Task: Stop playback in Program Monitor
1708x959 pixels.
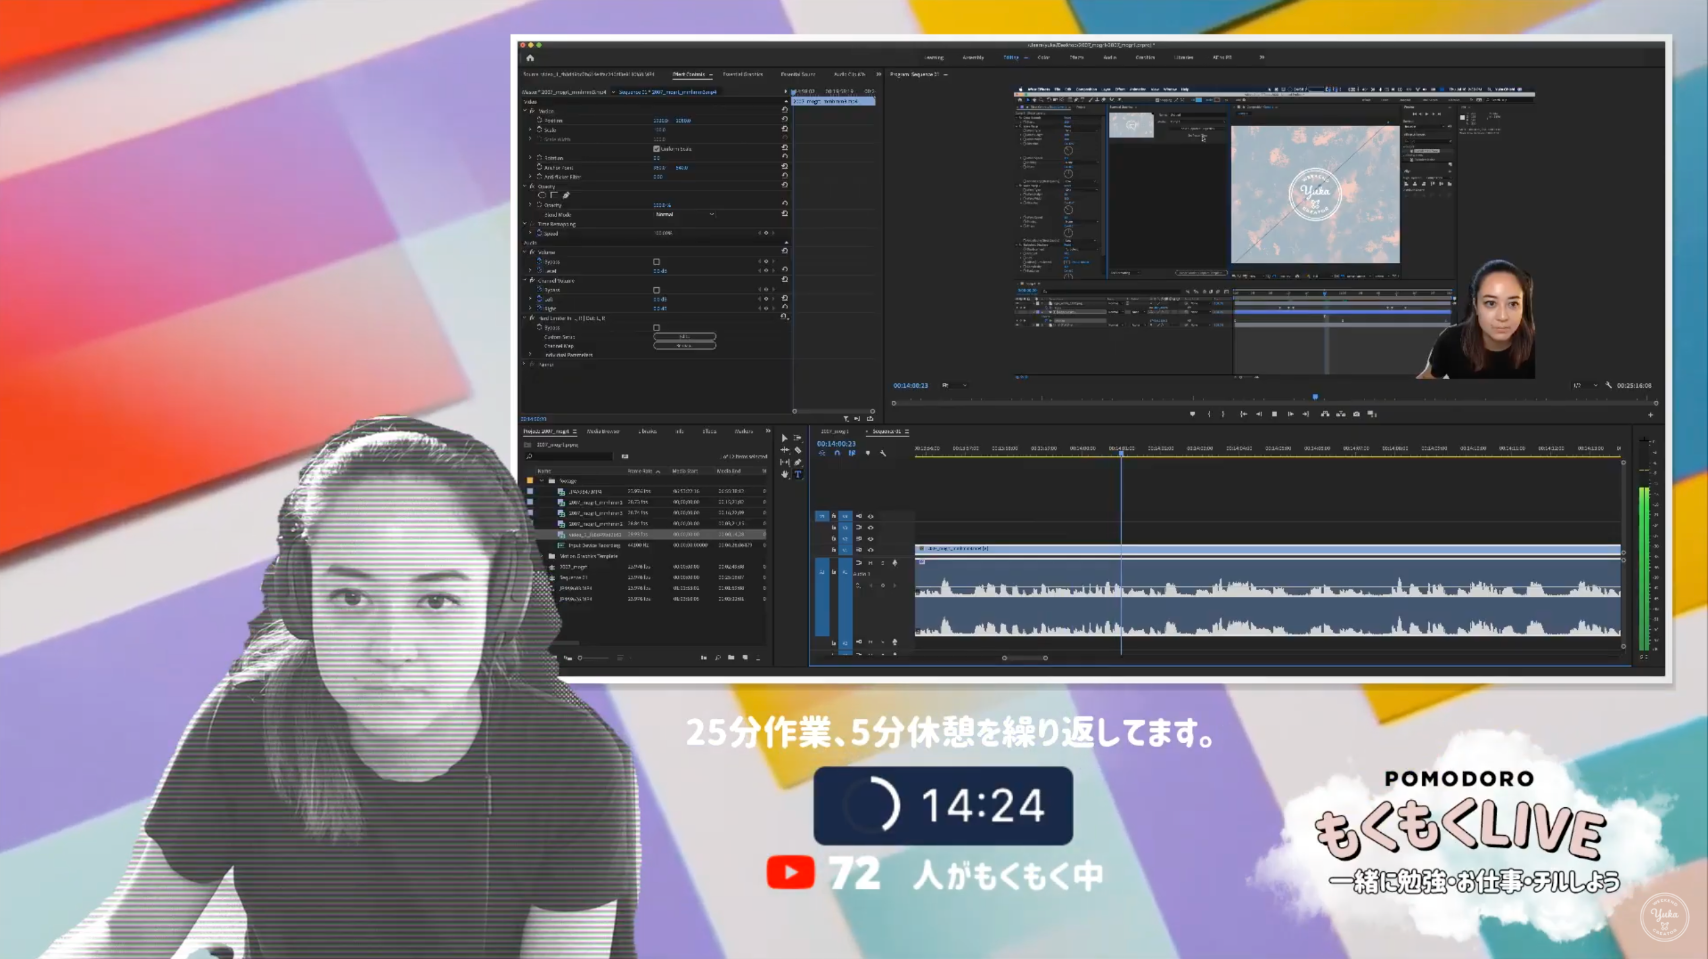Action: (1274, 414)
